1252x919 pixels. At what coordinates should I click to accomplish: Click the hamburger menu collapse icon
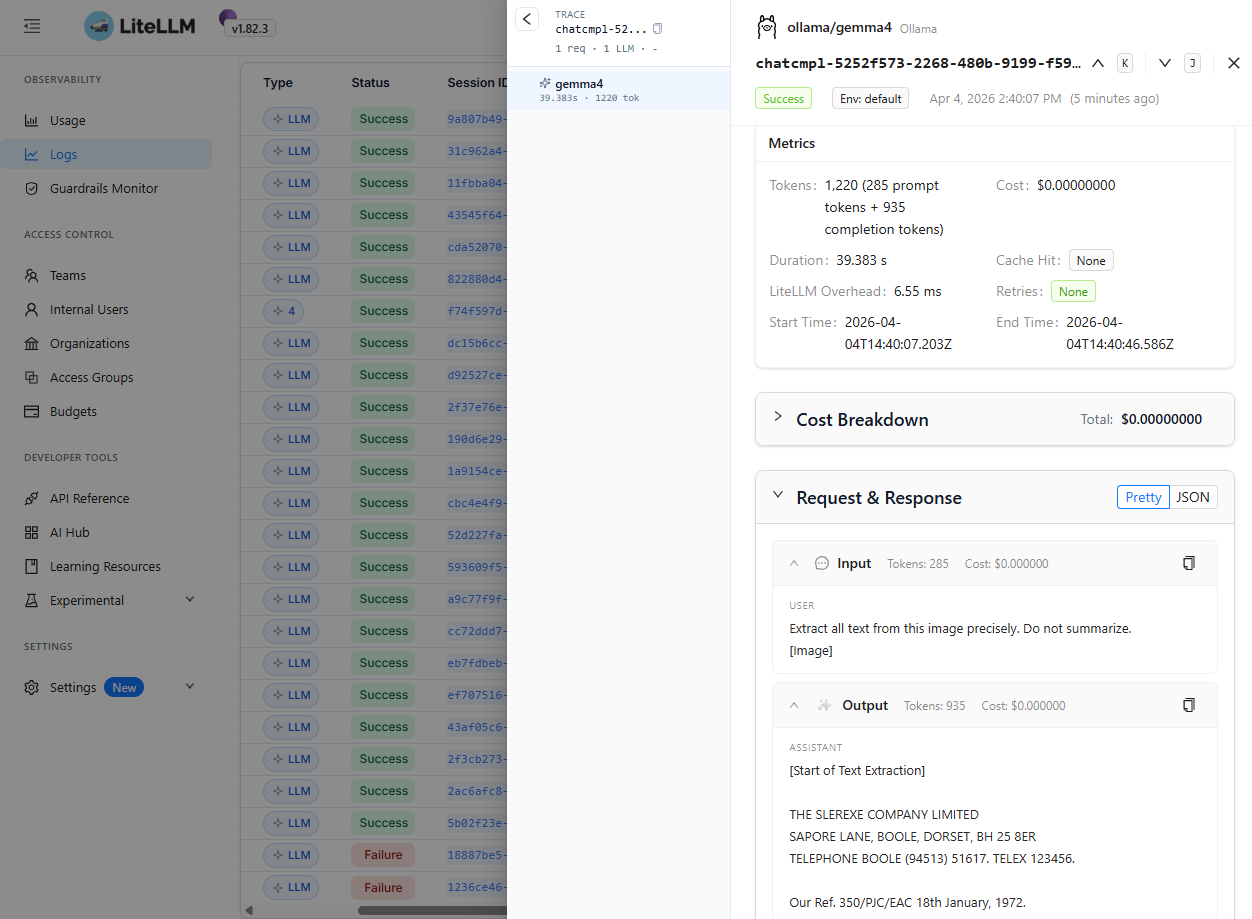tap(32, 26)
